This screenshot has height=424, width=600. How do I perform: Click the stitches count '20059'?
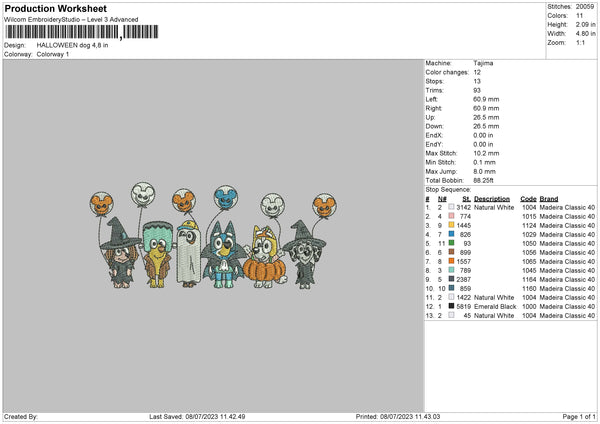tap(585, 7)
